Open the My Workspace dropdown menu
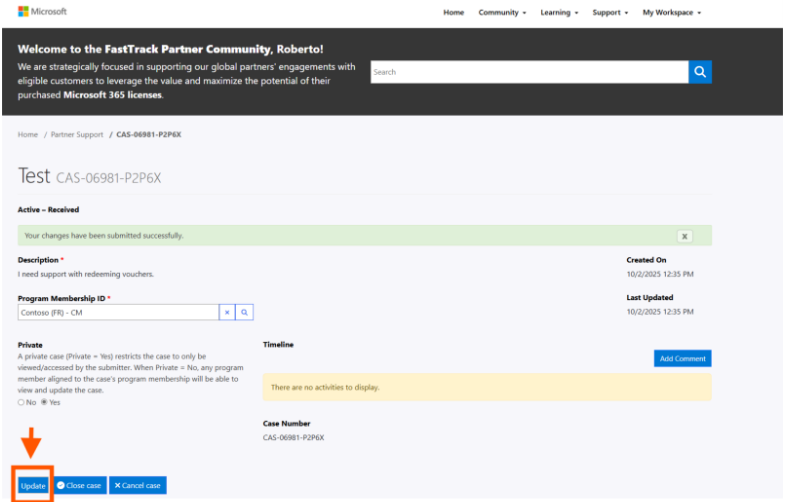 (671, 13)
